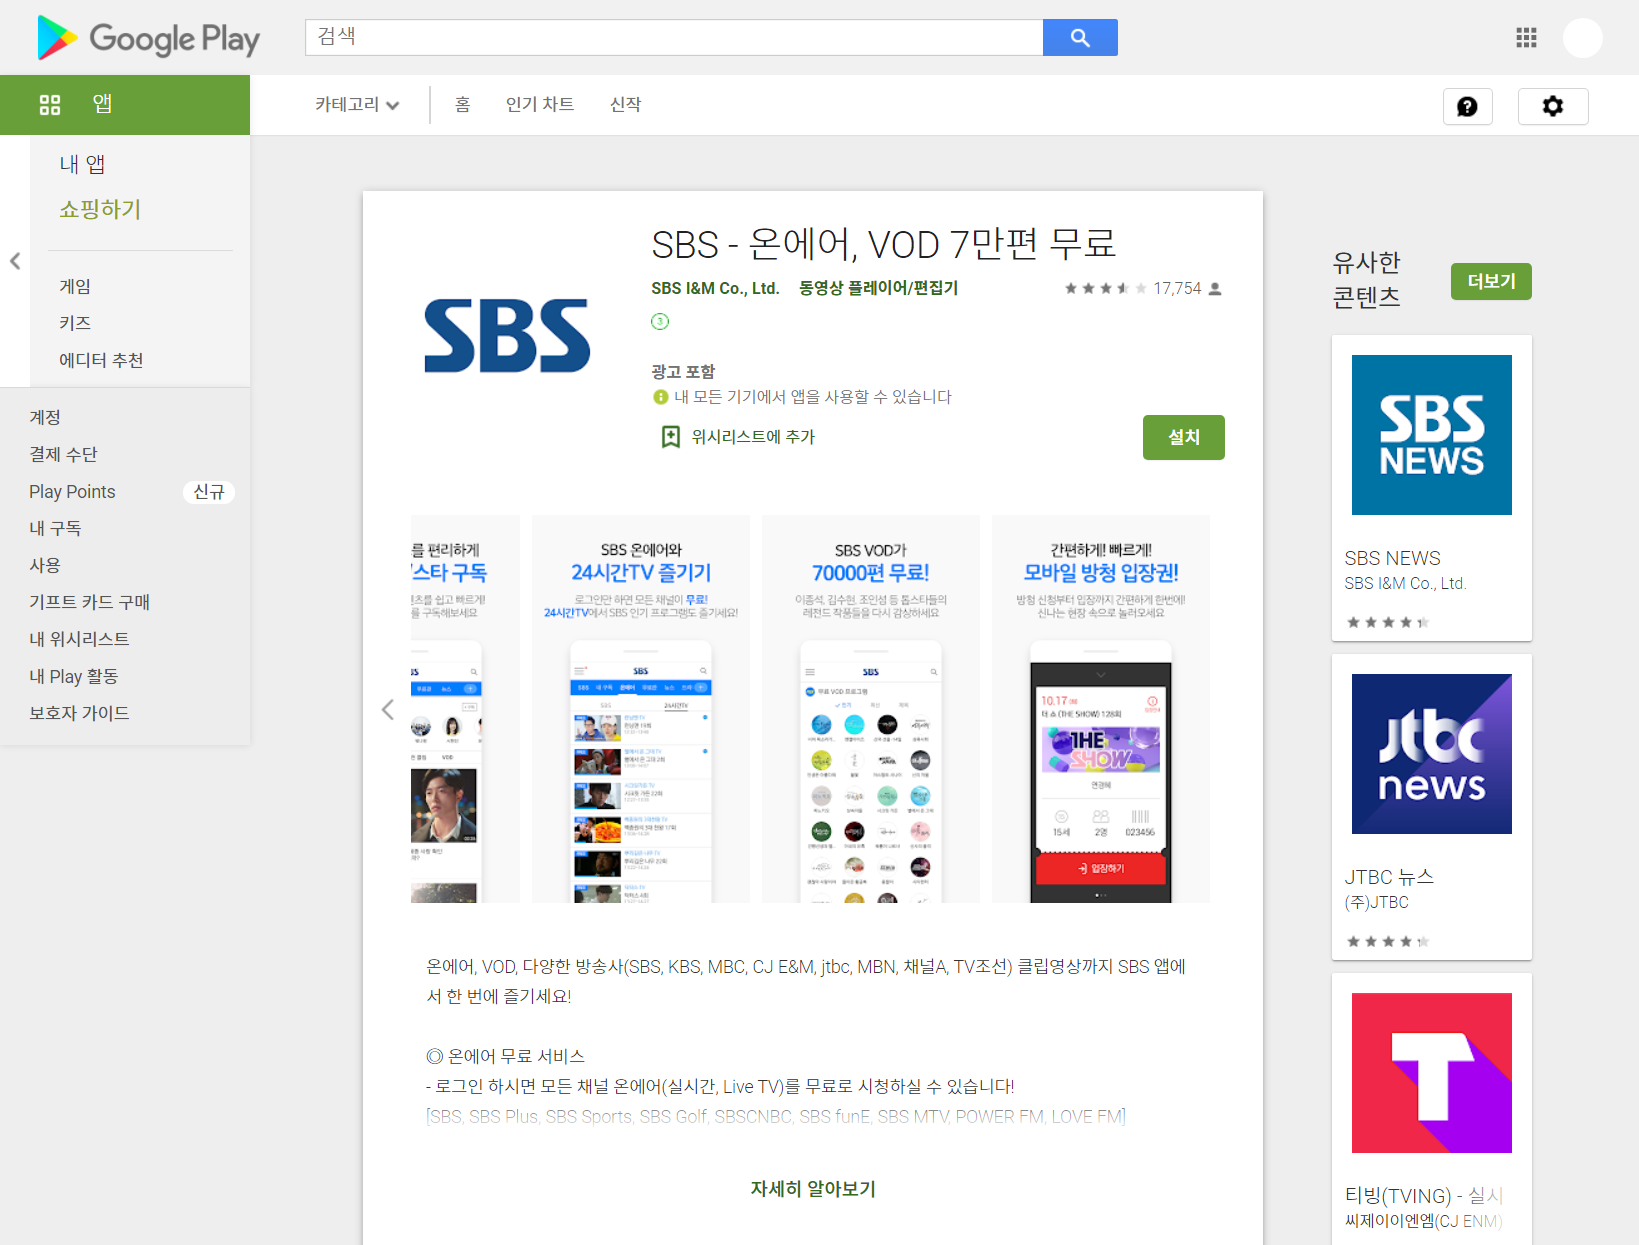This screenshot has height=1245, width=1639.
Task: Open the partially visible 스타 구독 screenshot
Action: pyautogui.click(x=465, y=709)
